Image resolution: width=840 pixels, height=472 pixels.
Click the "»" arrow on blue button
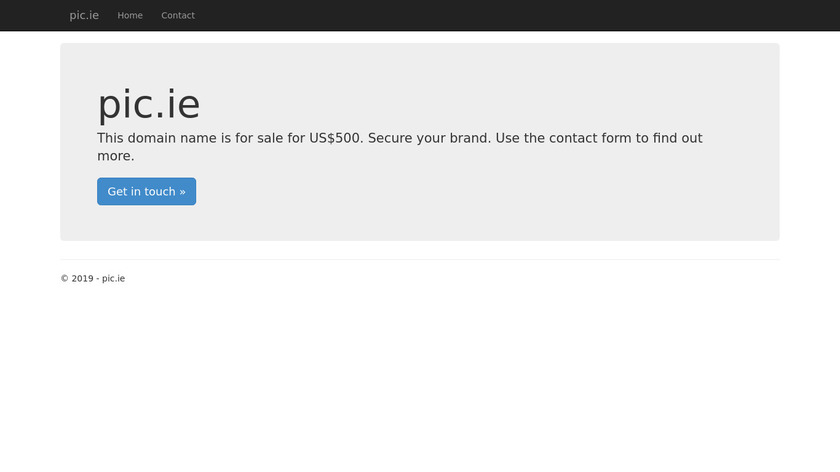pos(182,192)
